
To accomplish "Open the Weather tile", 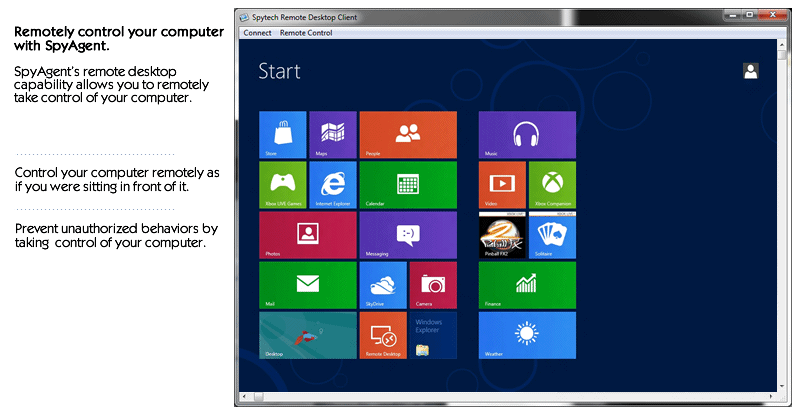I will [x=527, y=335].
